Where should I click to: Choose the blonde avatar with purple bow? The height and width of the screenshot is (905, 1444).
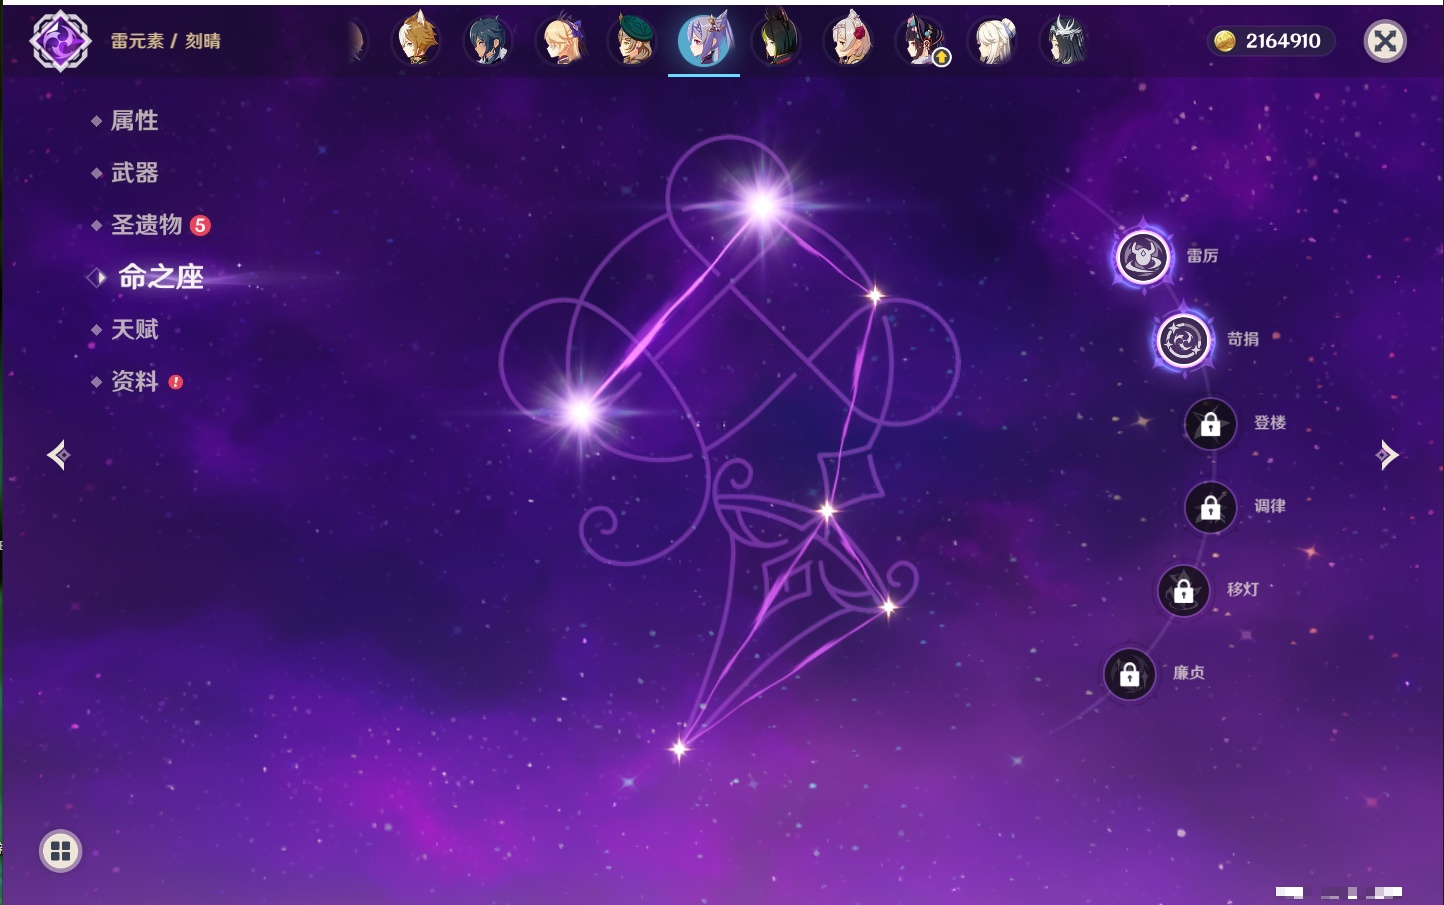pos(561,41)
